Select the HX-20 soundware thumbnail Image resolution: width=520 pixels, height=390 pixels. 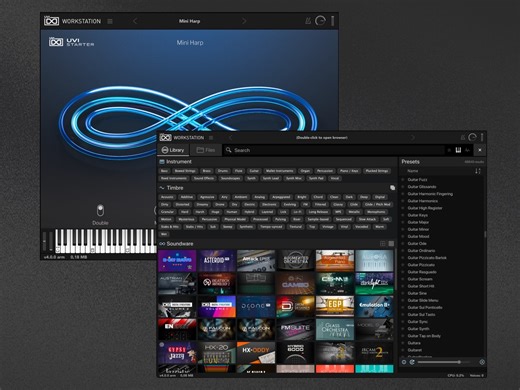coord(217,352)
